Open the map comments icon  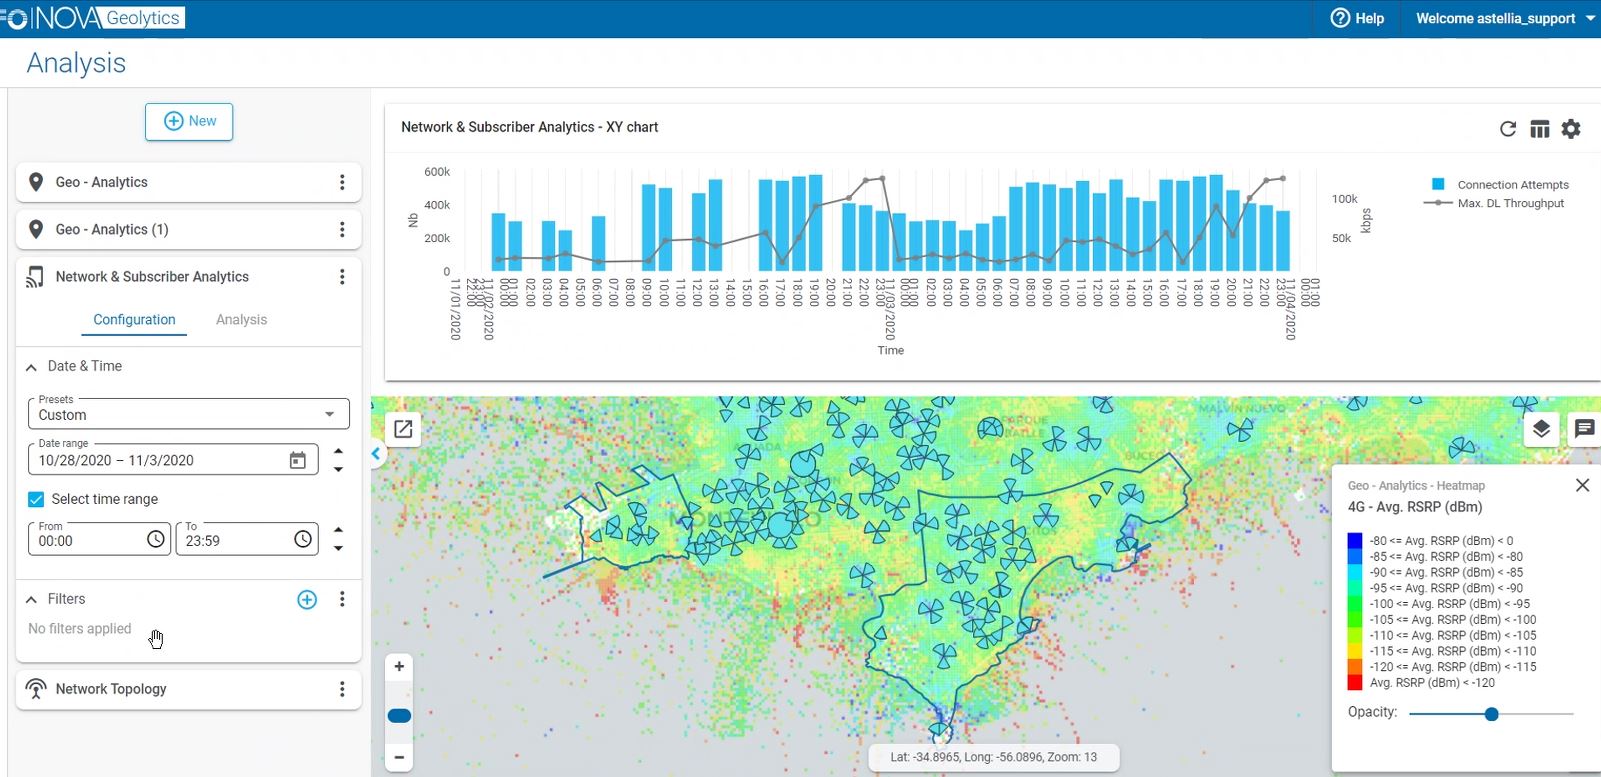[x=1584, y=429]
